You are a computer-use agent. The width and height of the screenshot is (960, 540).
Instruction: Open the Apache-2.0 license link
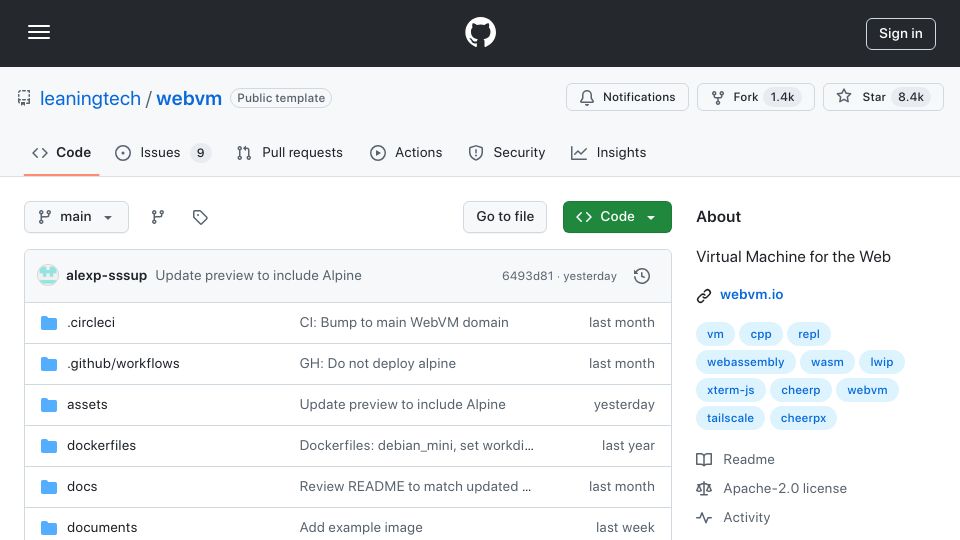771,489
